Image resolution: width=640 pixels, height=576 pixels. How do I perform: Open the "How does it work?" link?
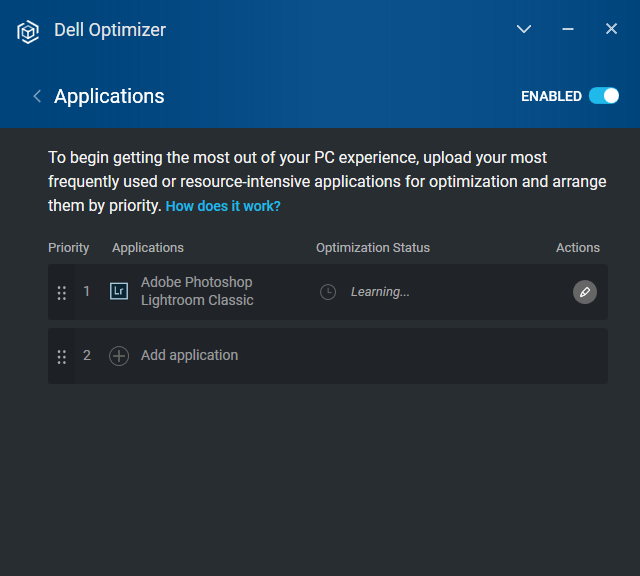tap(223, 206)
